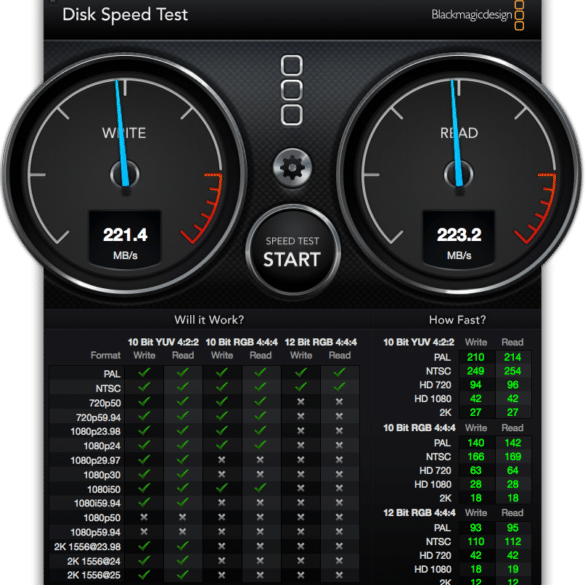
Task: Click the 214 PAL read speed value
Action: (513, 357)
